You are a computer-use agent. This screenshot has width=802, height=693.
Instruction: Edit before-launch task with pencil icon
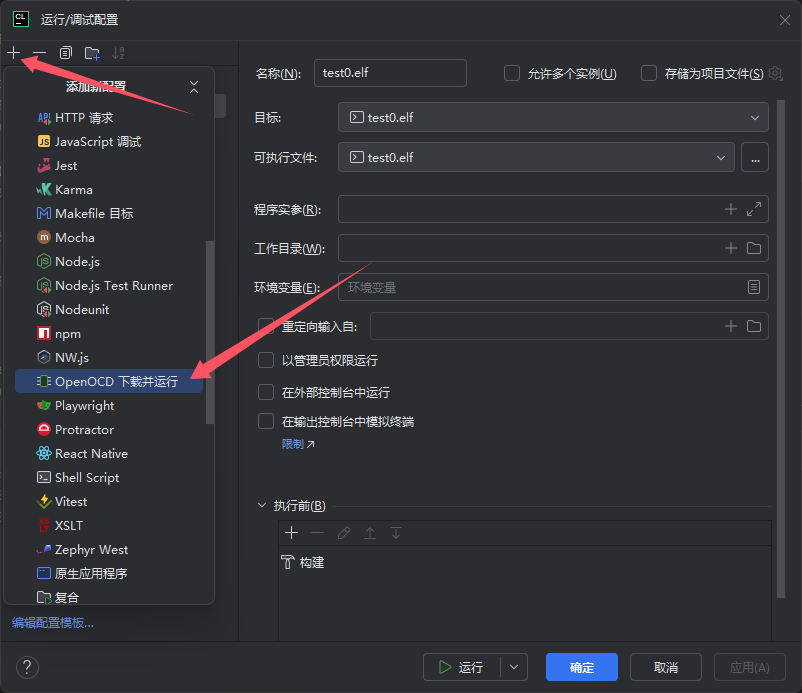coord(344,533)
